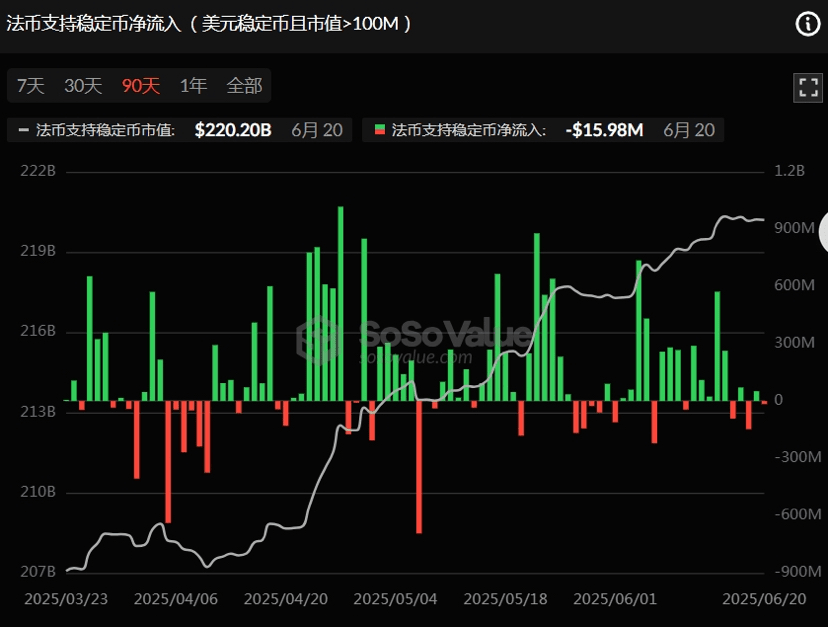Toggle the 法币支持稳定币净流入 legend series
The image size is (828, 627).
pos(543,130)
